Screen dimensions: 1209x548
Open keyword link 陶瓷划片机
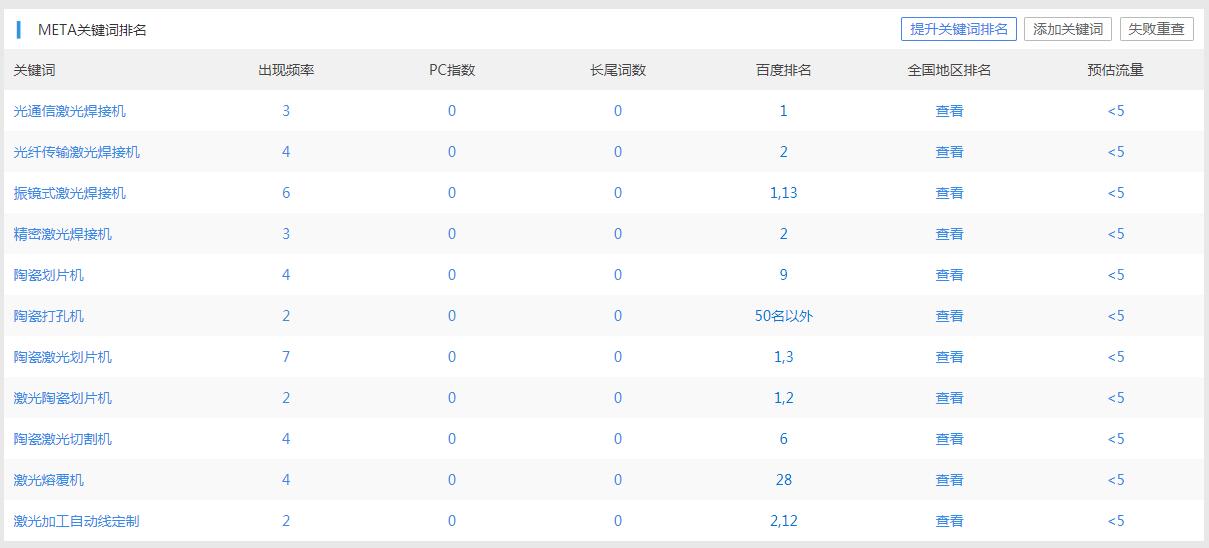pos(49,275)
